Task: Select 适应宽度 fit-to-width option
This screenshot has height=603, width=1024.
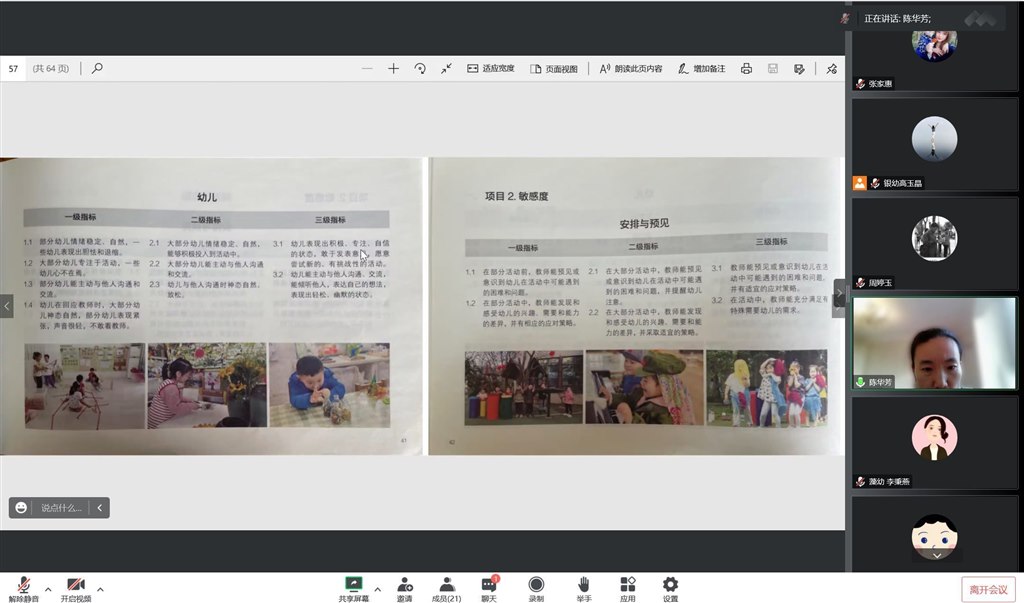Action: pos(490,69)
